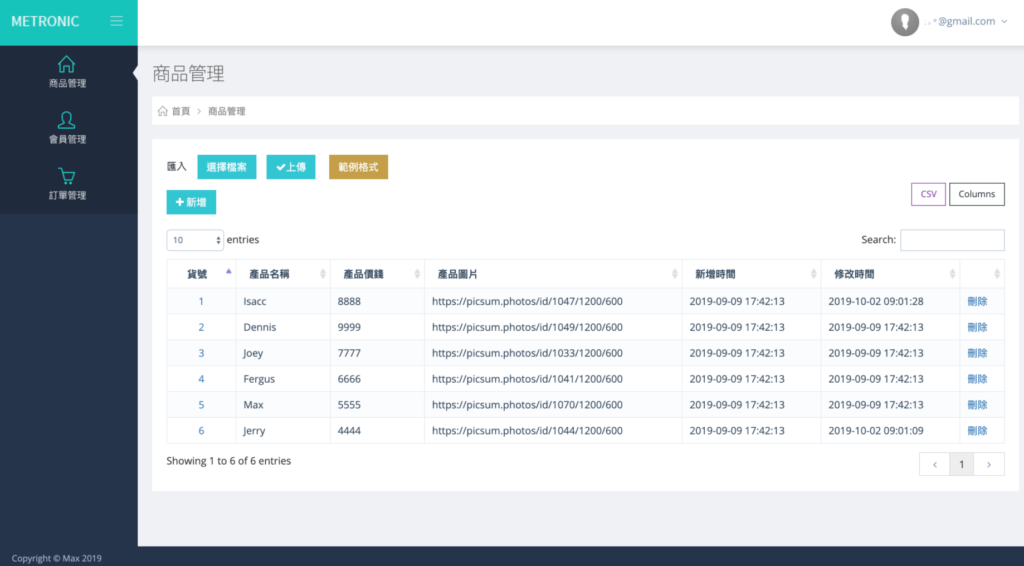Click the 範例格式 button

click(358, 167)
